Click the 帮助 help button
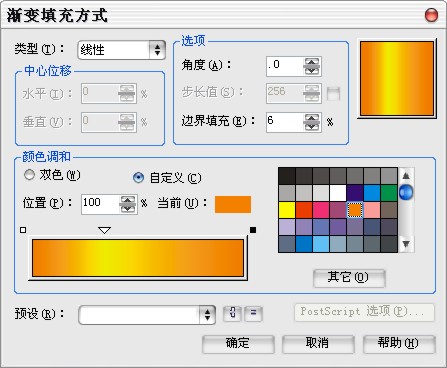 click(x=399, y=344)
